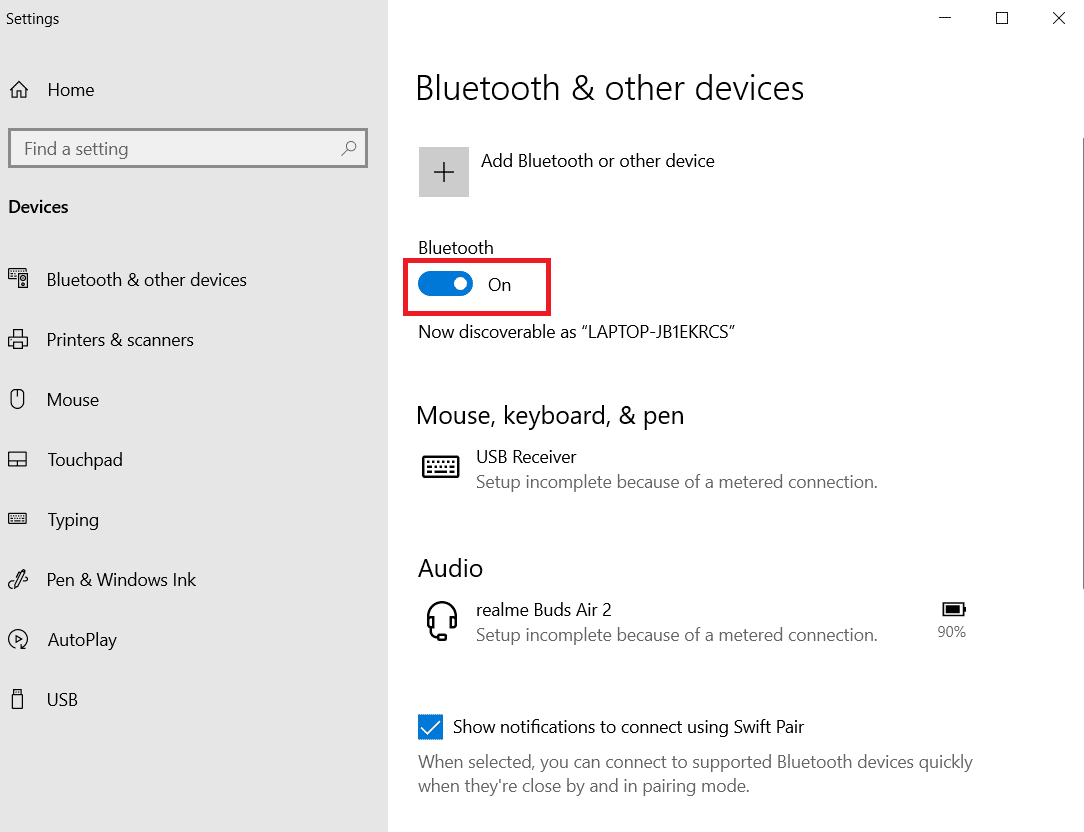
Task: Click the USB Receiver keyboard icon
Action: 440,467
